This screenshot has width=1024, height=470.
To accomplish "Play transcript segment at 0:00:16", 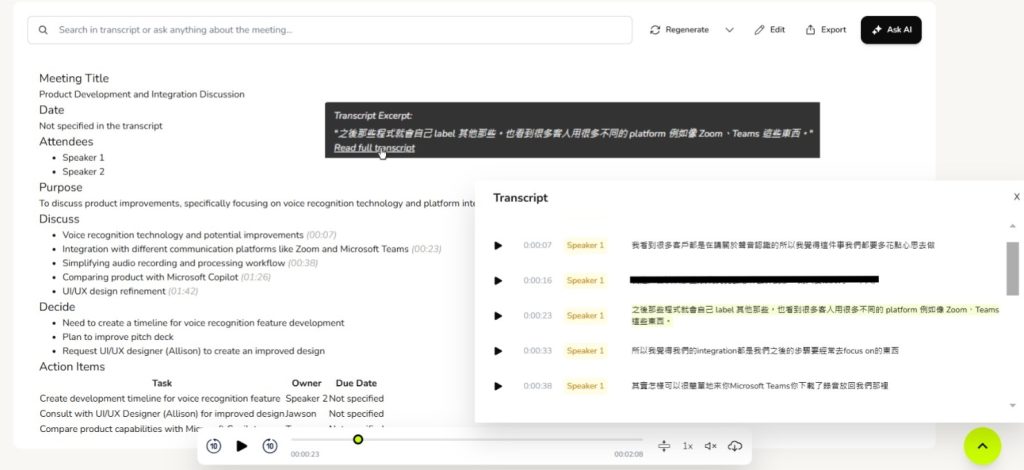I will point(498,281).
